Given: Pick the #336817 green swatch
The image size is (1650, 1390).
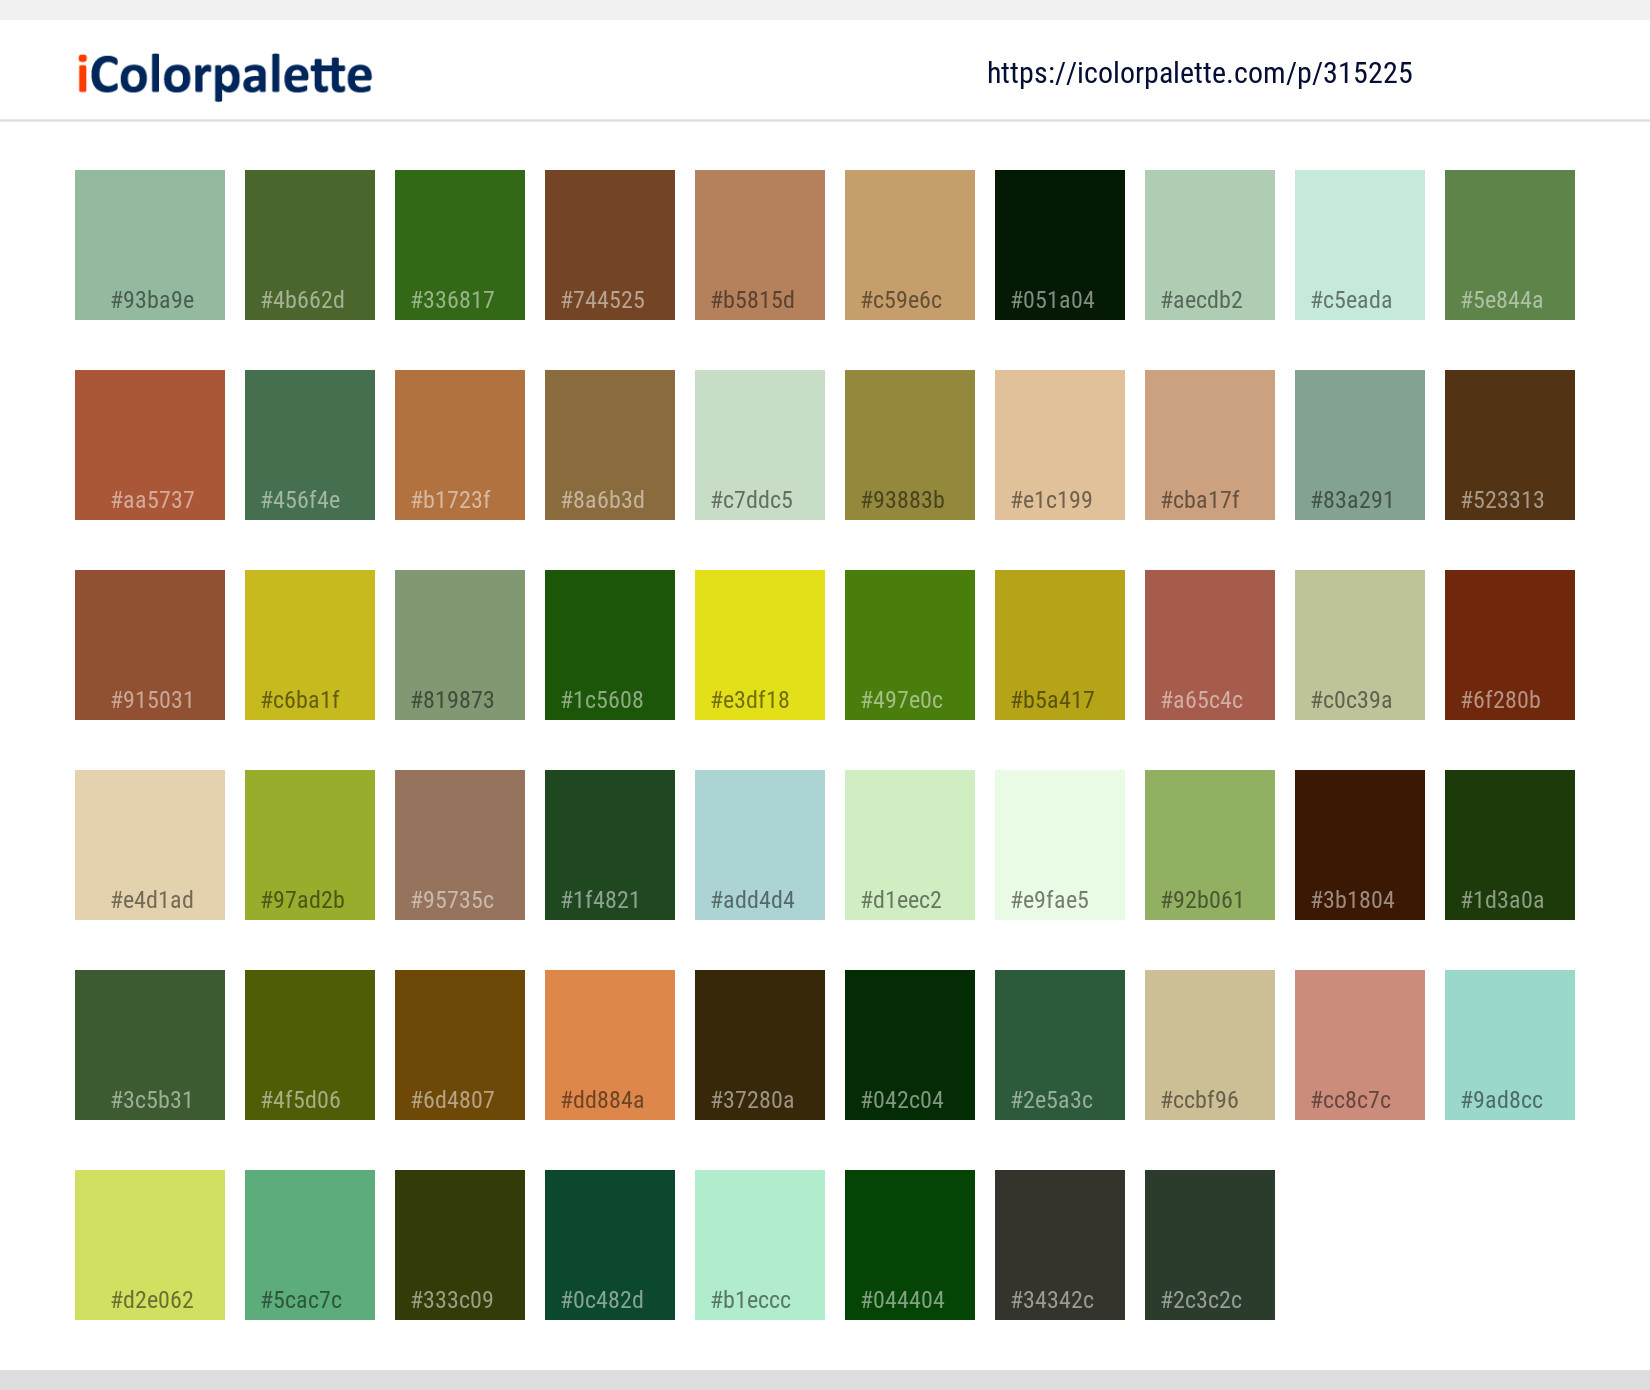Looking at the screenshot, I should point(460,245).
